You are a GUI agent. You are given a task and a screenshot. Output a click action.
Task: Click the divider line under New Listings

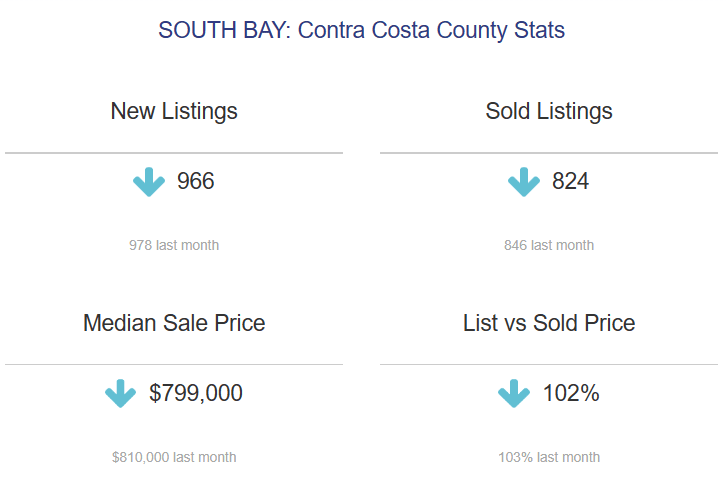[174, 153]
